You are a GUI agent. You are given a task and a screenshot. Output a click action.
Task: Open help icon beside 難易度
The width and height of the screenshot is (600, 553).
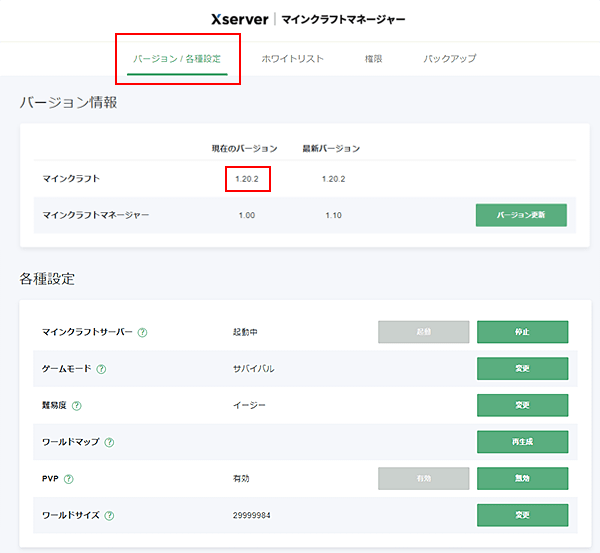[77, 406]
